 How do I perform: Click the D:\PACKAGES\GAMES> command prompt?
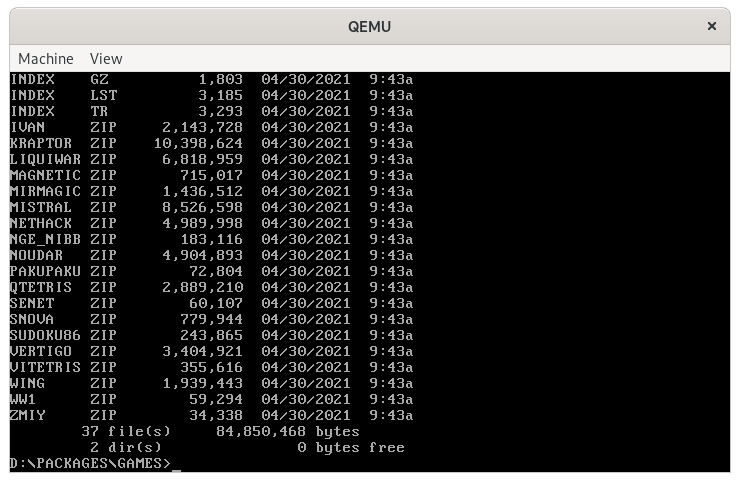91,464
